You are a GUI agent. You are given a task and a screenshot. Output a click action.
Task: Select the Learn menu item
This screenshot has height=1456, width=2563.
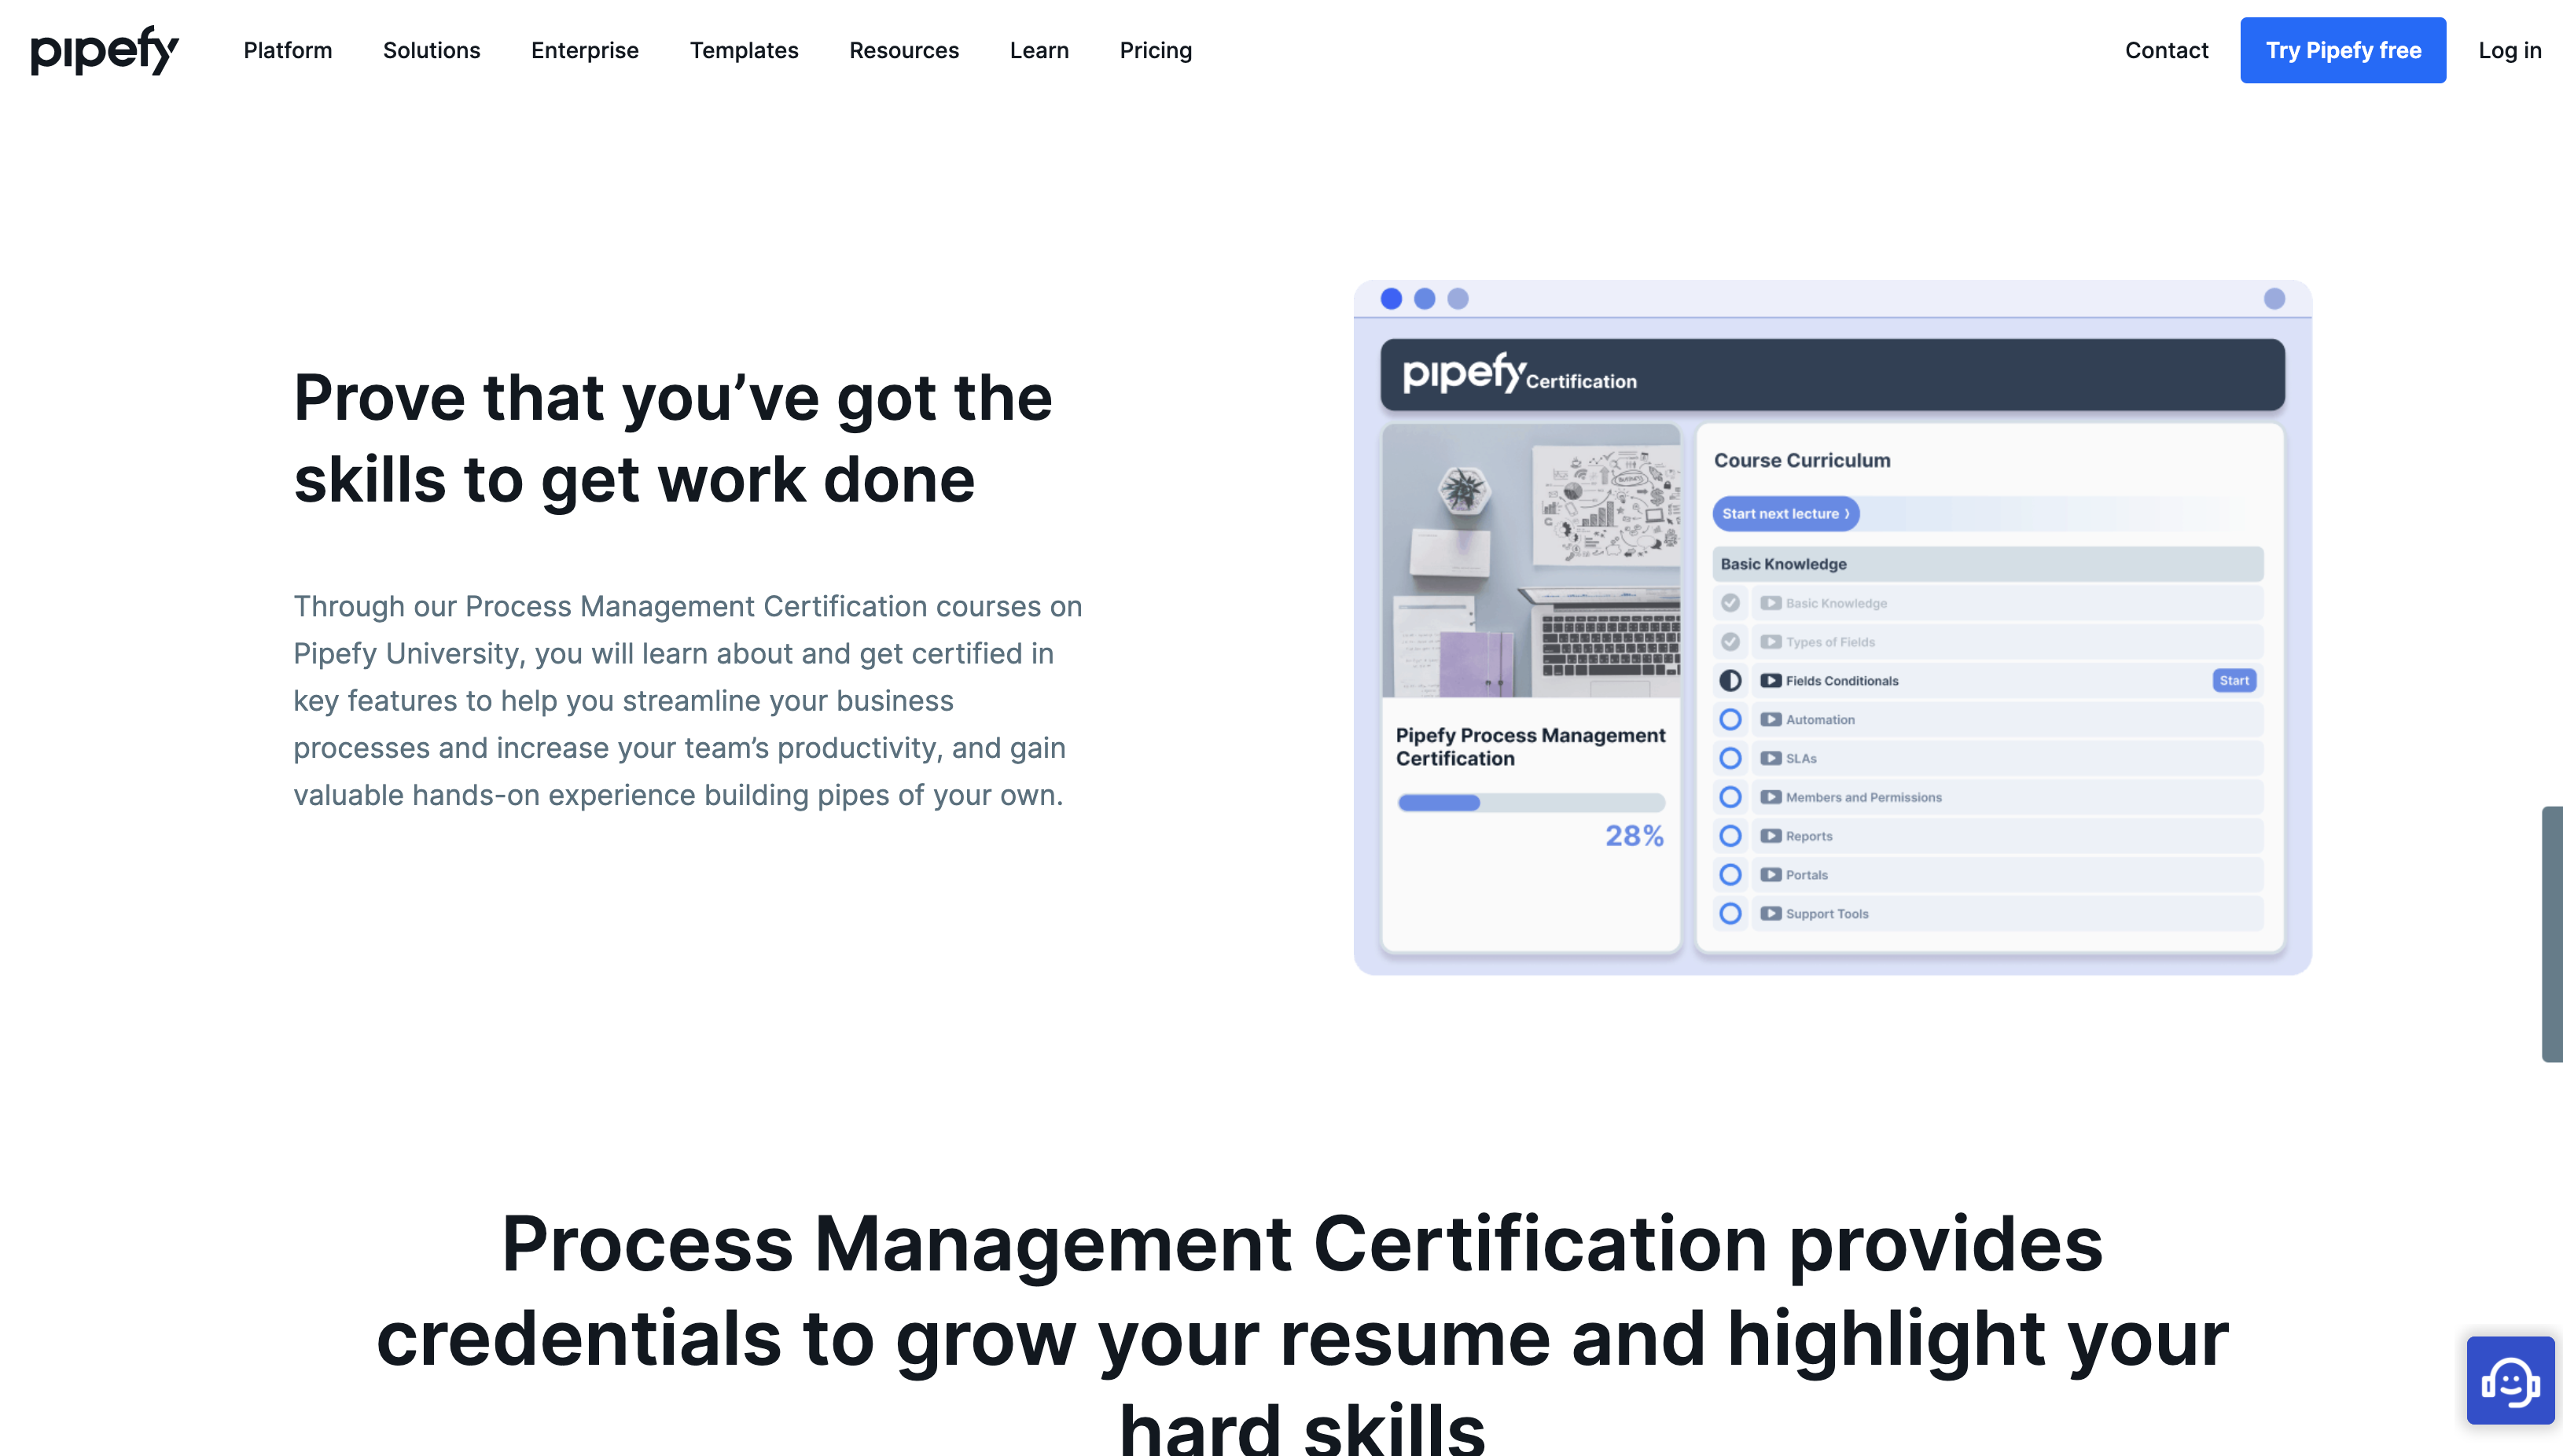click(1039, 50)
